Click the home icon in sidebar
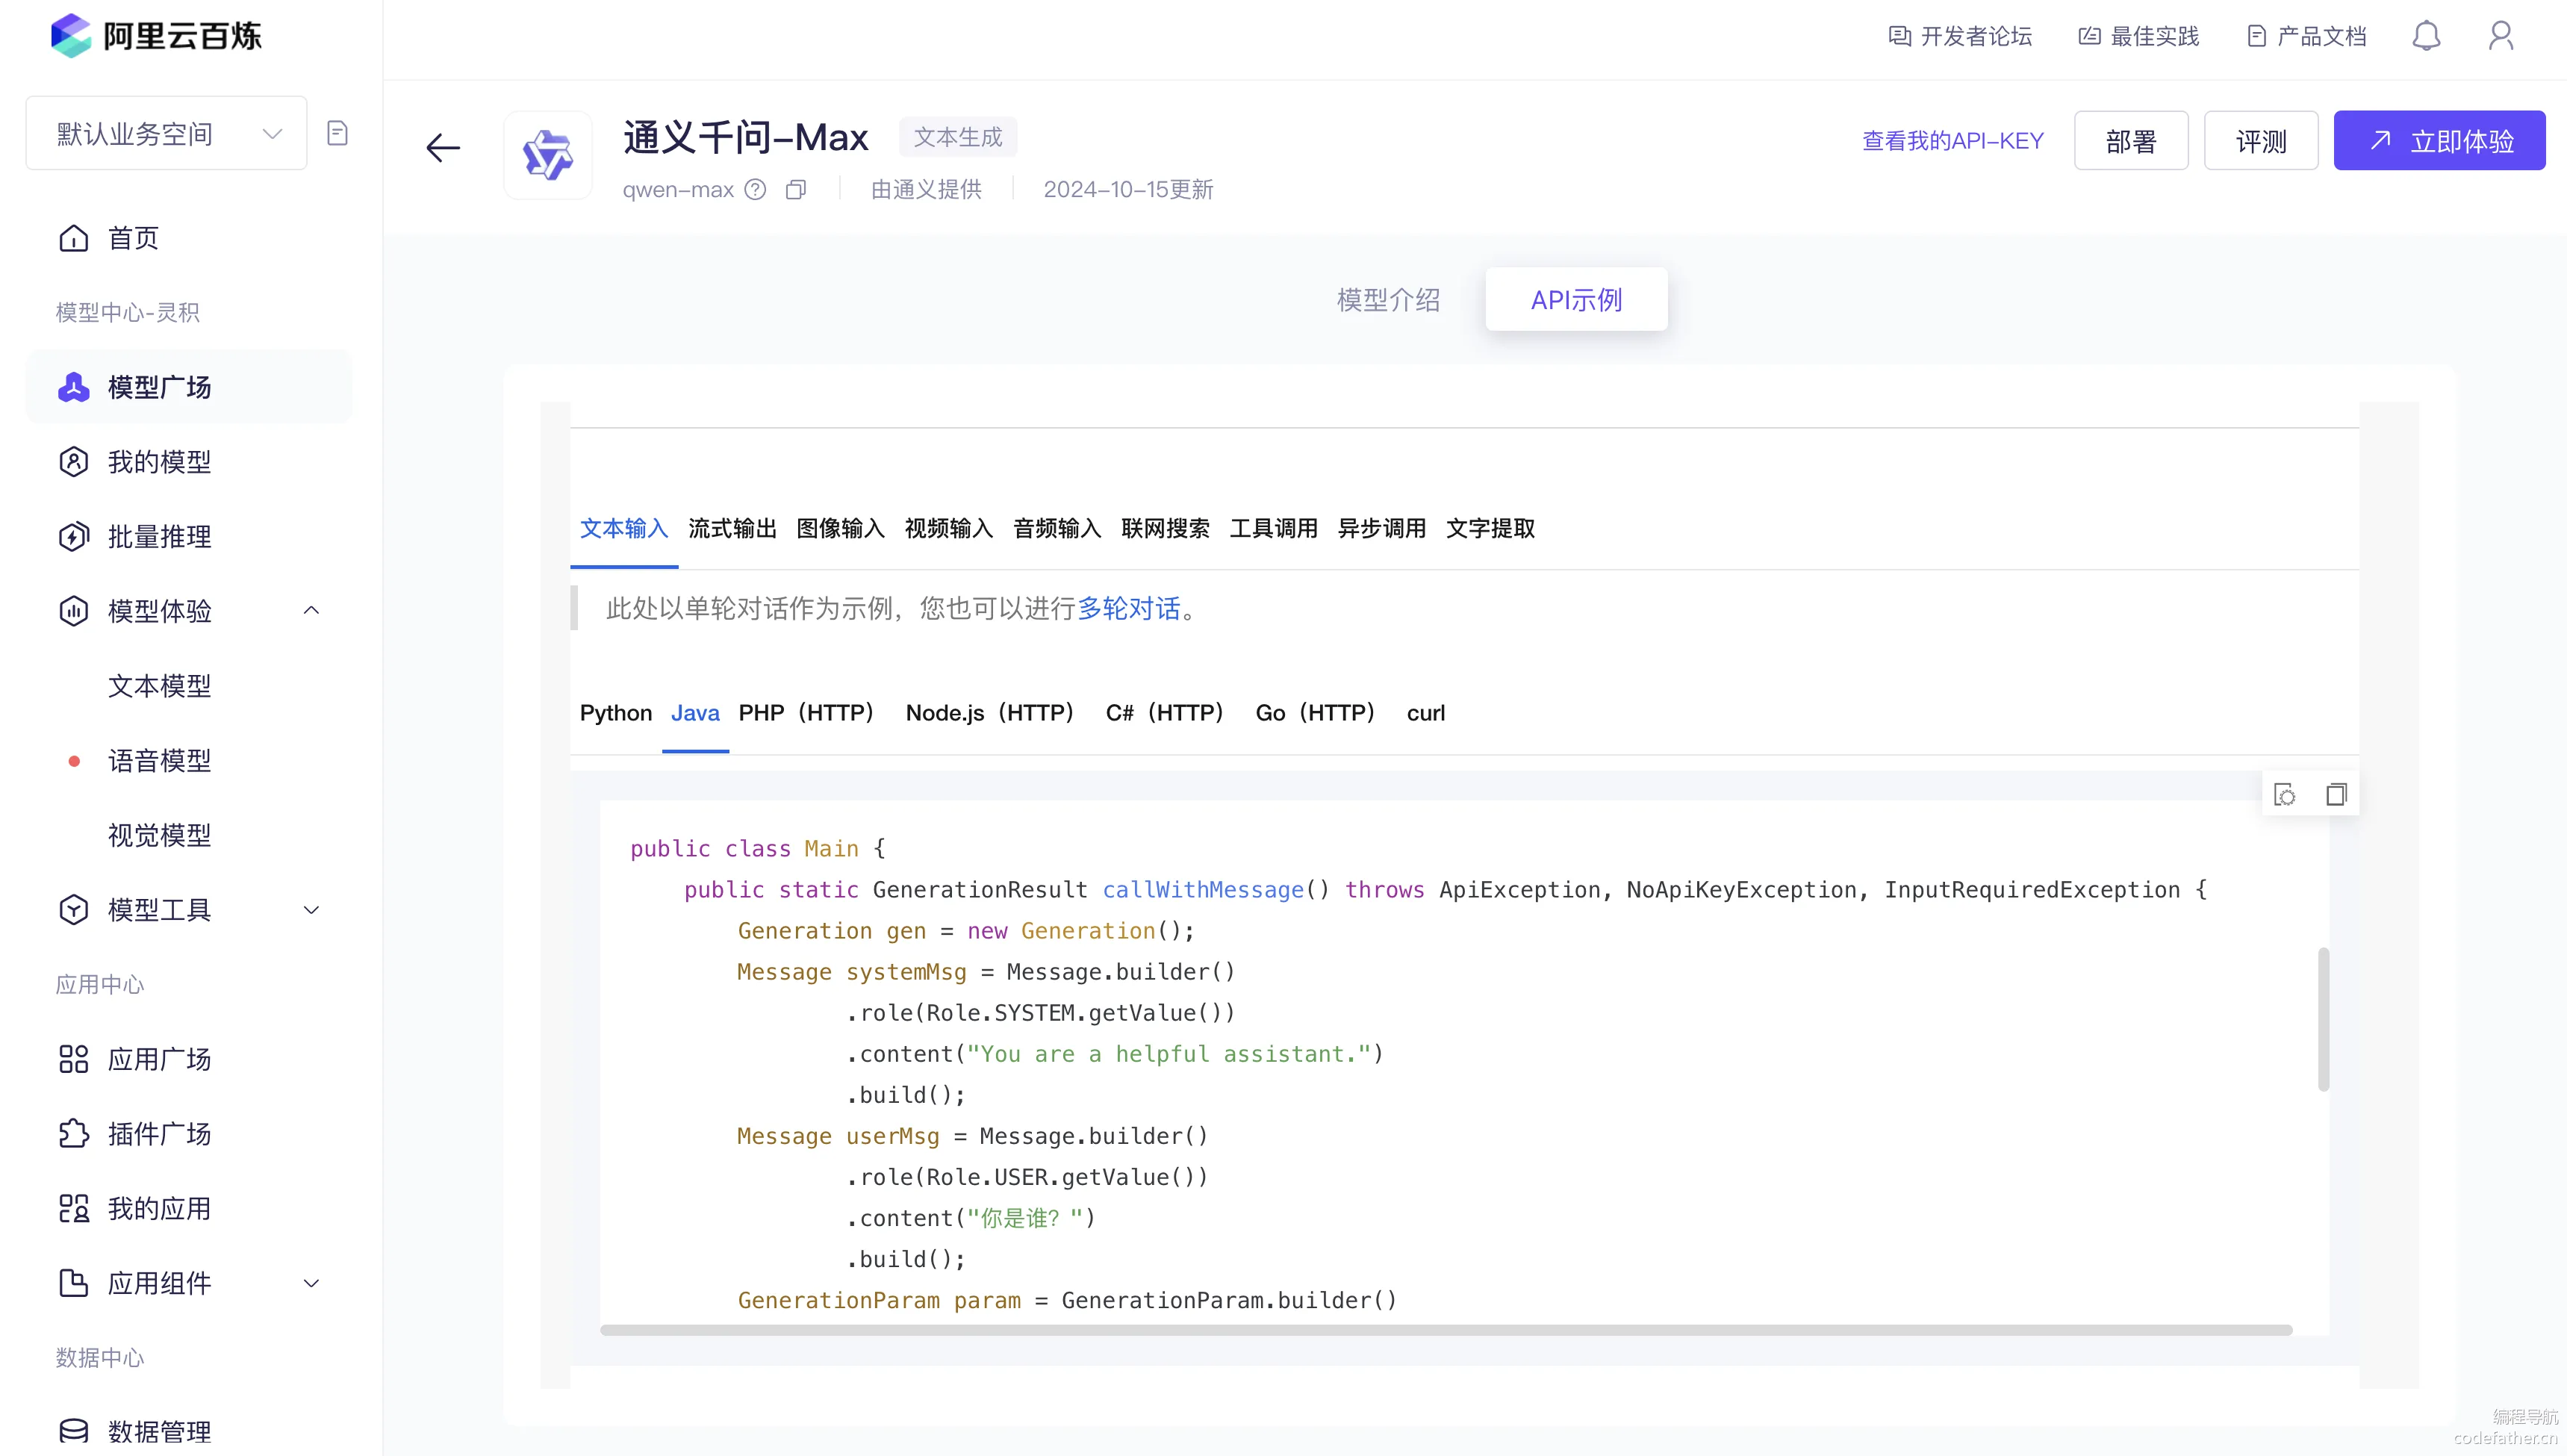Screen dimensions: 2567x1456 (x=73, y=238)
